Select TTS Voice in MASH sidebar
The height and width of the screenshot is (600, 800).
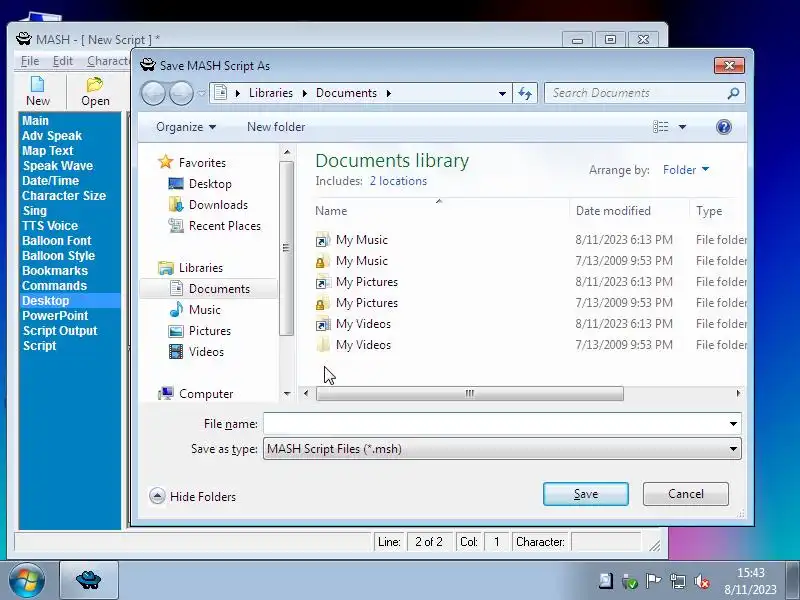tap(49, 226)
